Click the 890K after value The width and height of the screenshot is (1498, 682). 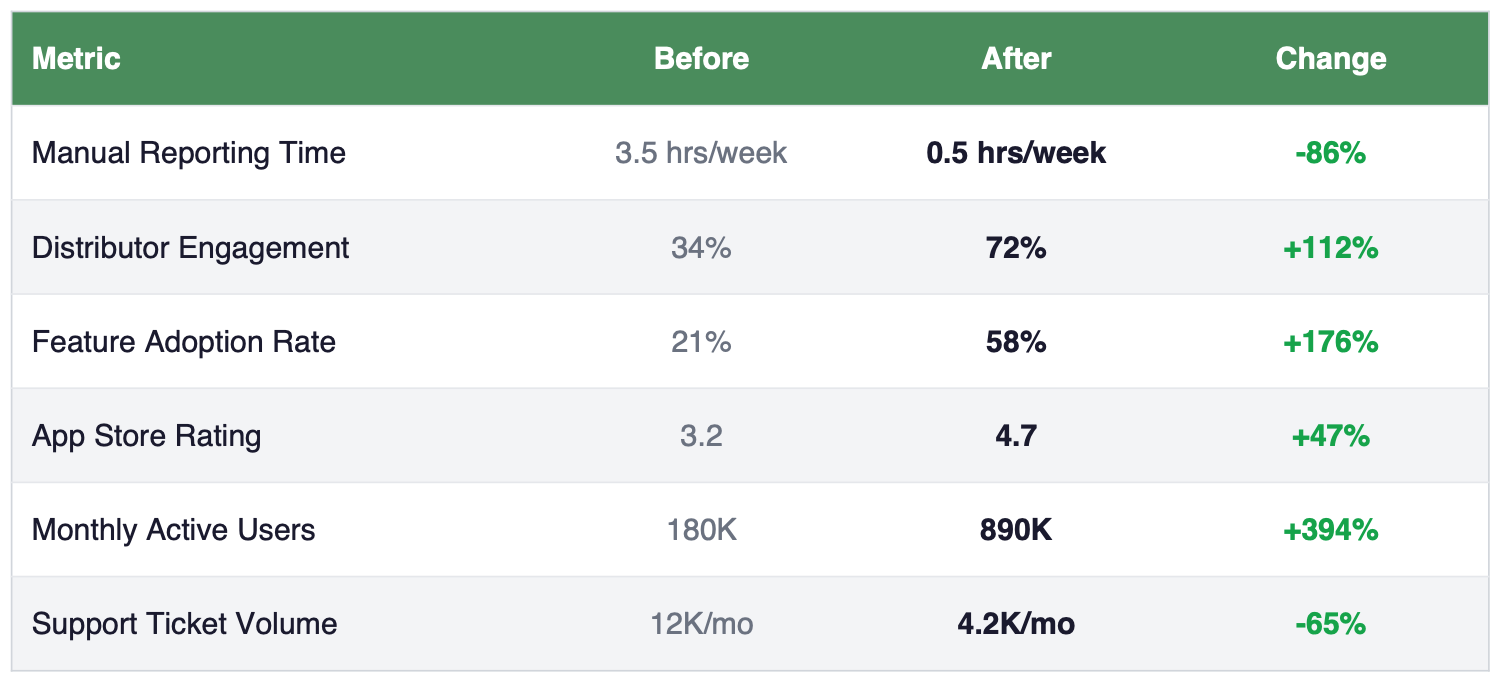[1016, 530]
